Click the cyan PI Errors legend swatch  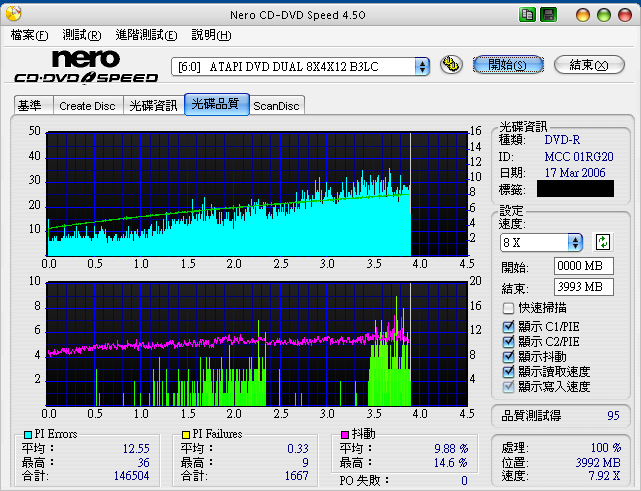point(28,434)
